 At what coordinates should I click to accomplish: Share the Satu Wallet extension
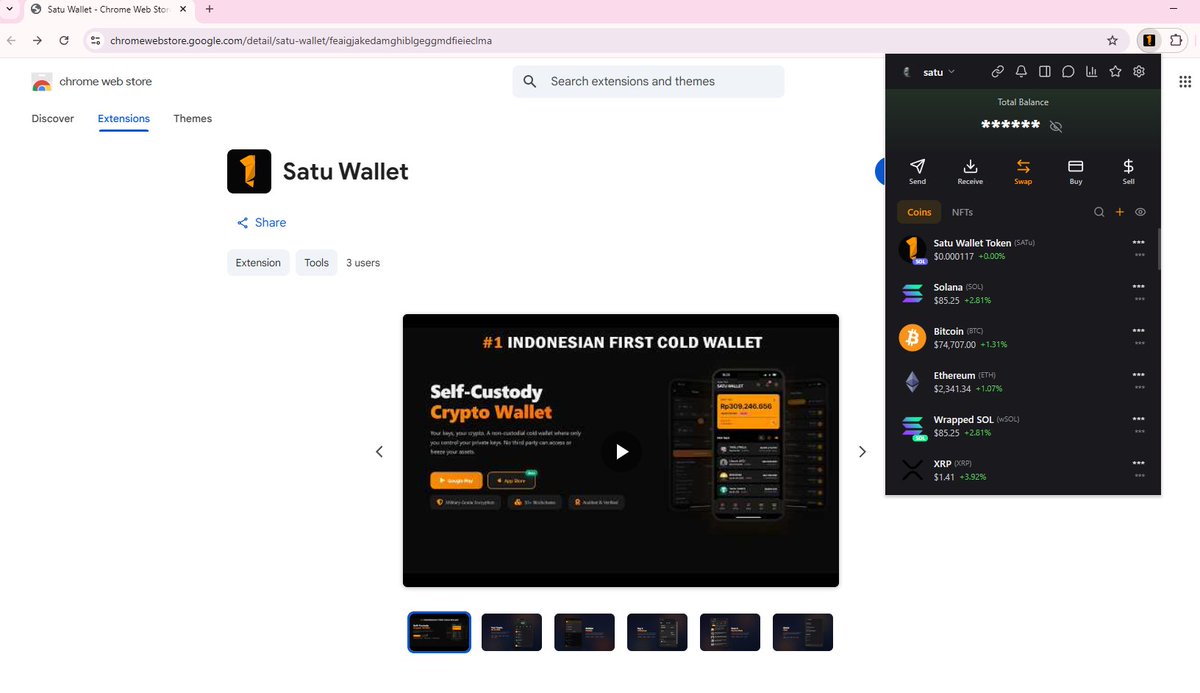(x=261, y=222)
